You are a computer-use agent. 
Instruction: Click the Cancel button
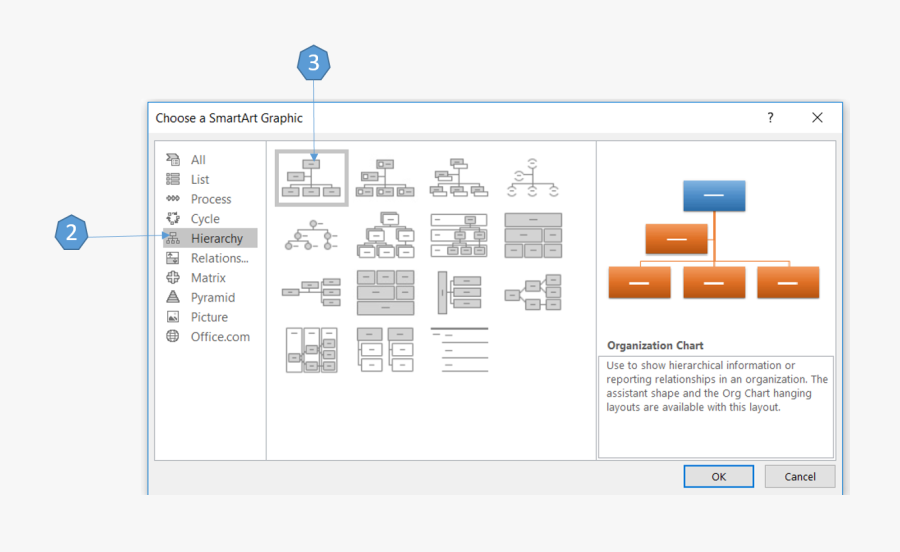click(x=800, y=476)
